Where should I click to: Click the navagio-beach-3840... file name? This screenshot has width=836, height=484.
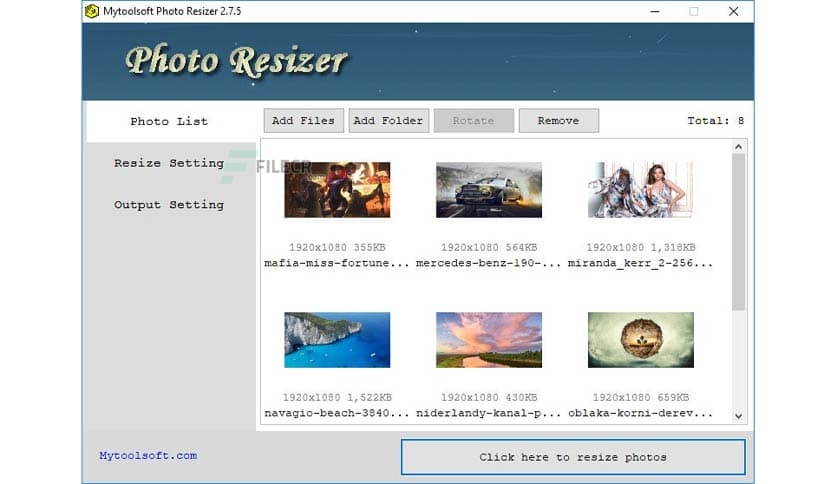pos(337,413)
